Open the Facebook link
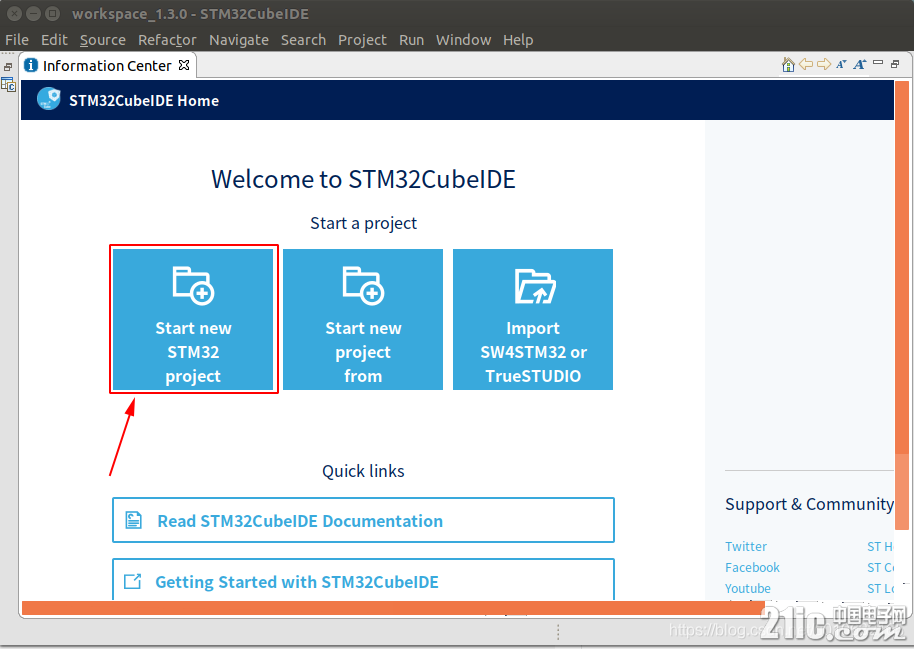Screen dimensions: 914x649 pyautogui.click(x=752, y=567)
